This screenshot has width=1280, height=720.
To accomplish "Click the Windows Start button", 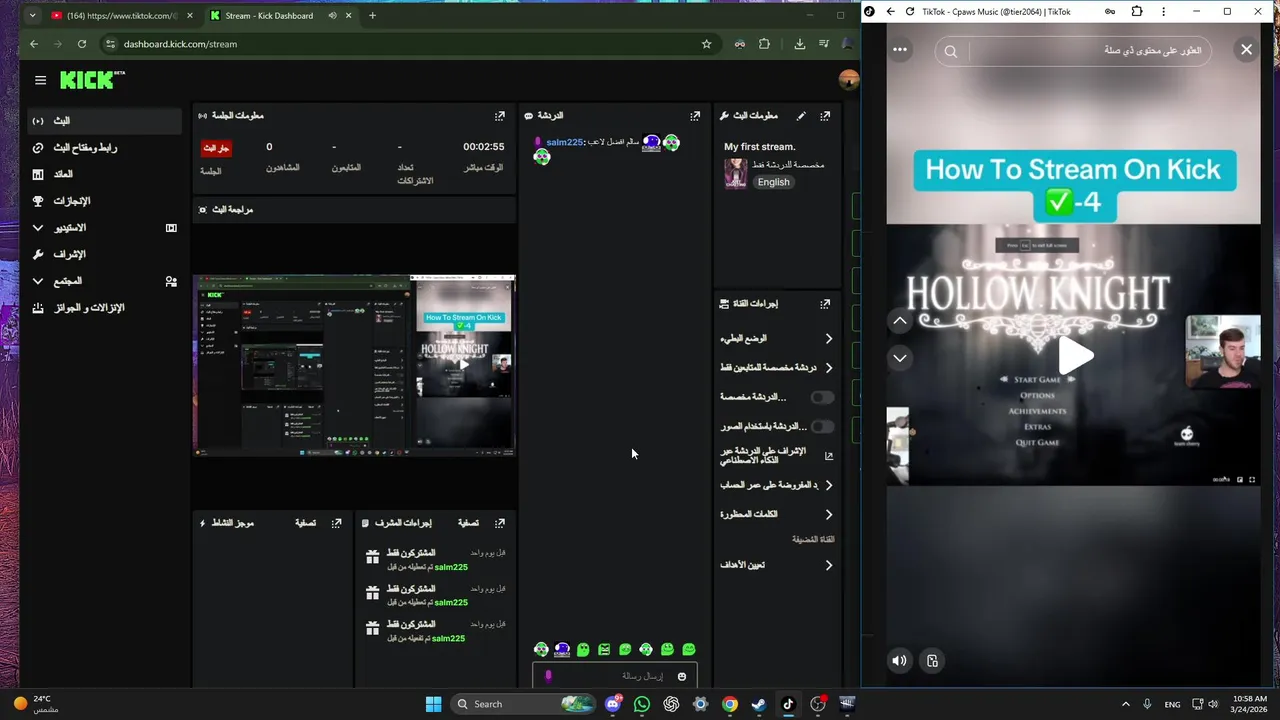I will 433,704.
